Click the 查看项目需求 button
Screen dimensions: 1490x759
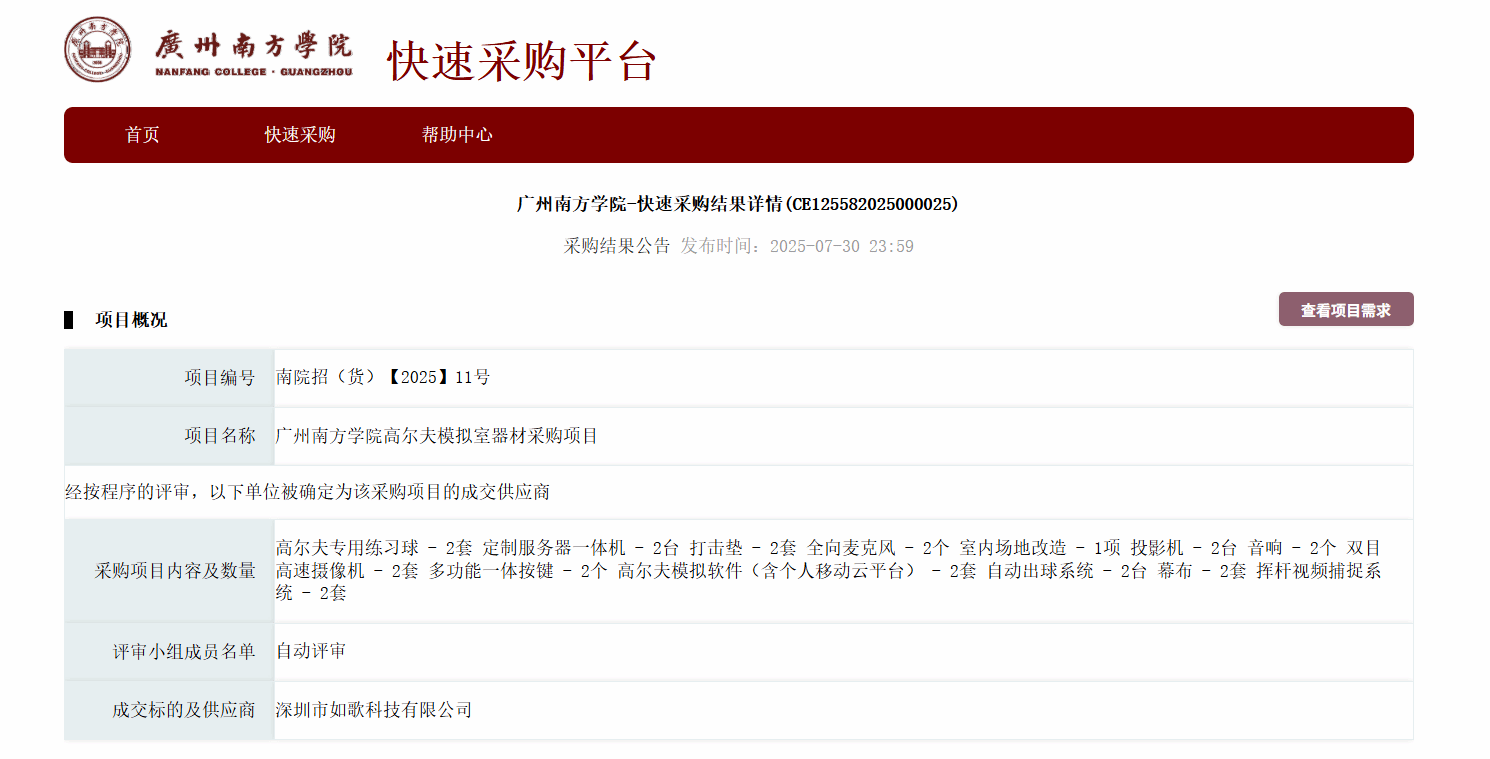pos(1346,310)
